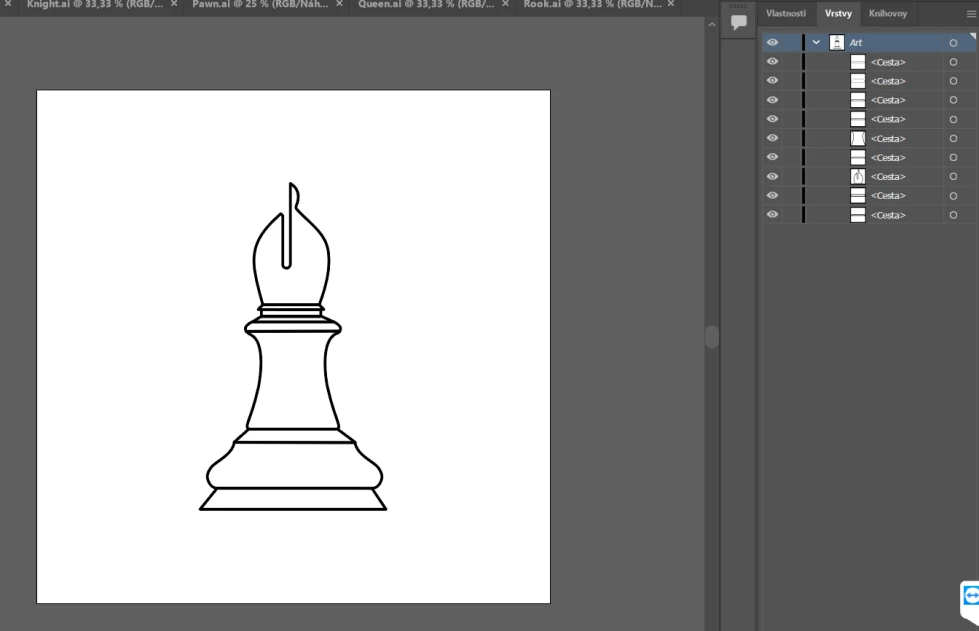This screenshot has width=979, height=631.
Task: Target the <Cesta> with bishop head thumbnail
Action: tap(953, 177)
